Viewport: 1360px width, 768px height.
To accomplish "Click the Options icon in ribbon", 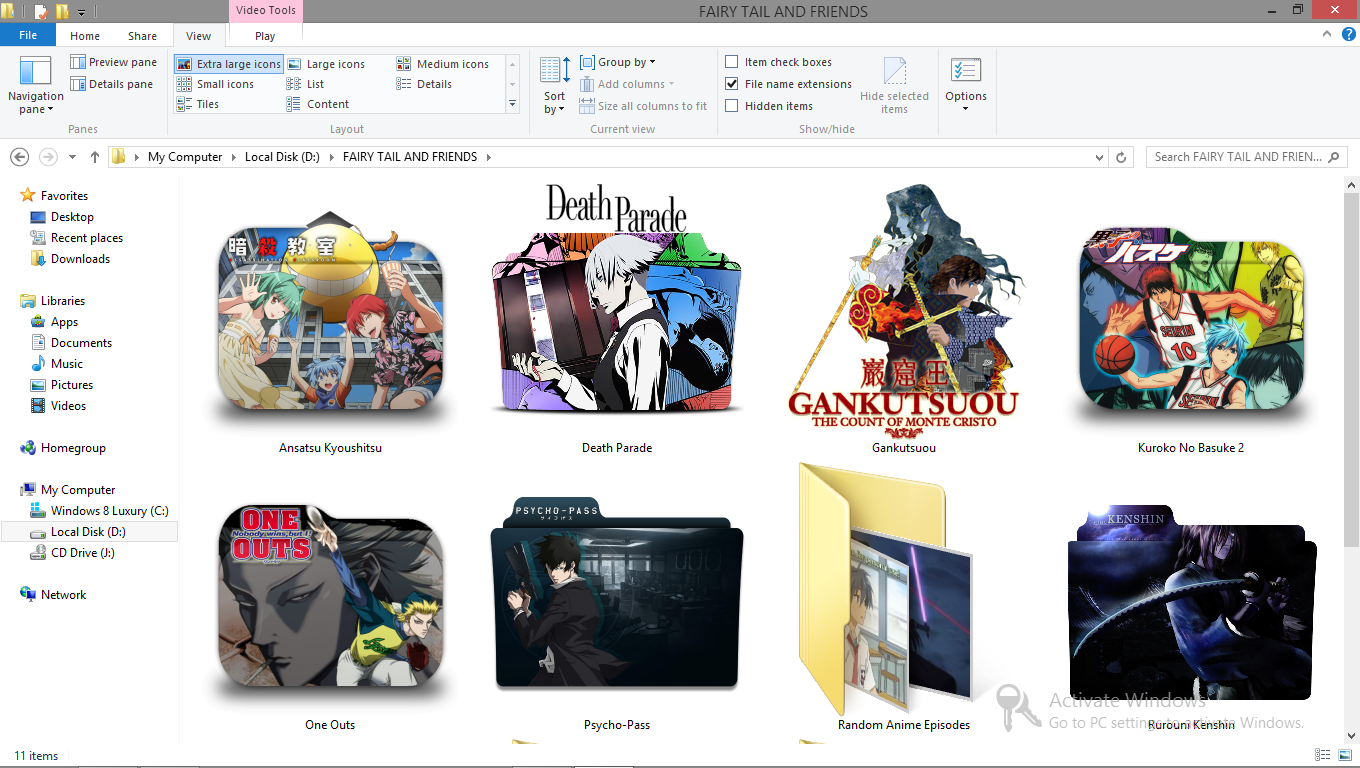I will pyautogui.click(x=965, y=72).
